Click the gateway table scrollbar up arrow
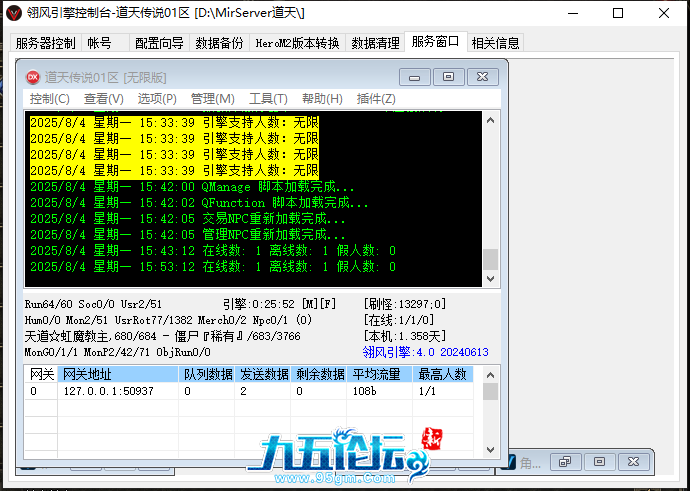Viewport: 690px width, 491px height. [491, 375]
